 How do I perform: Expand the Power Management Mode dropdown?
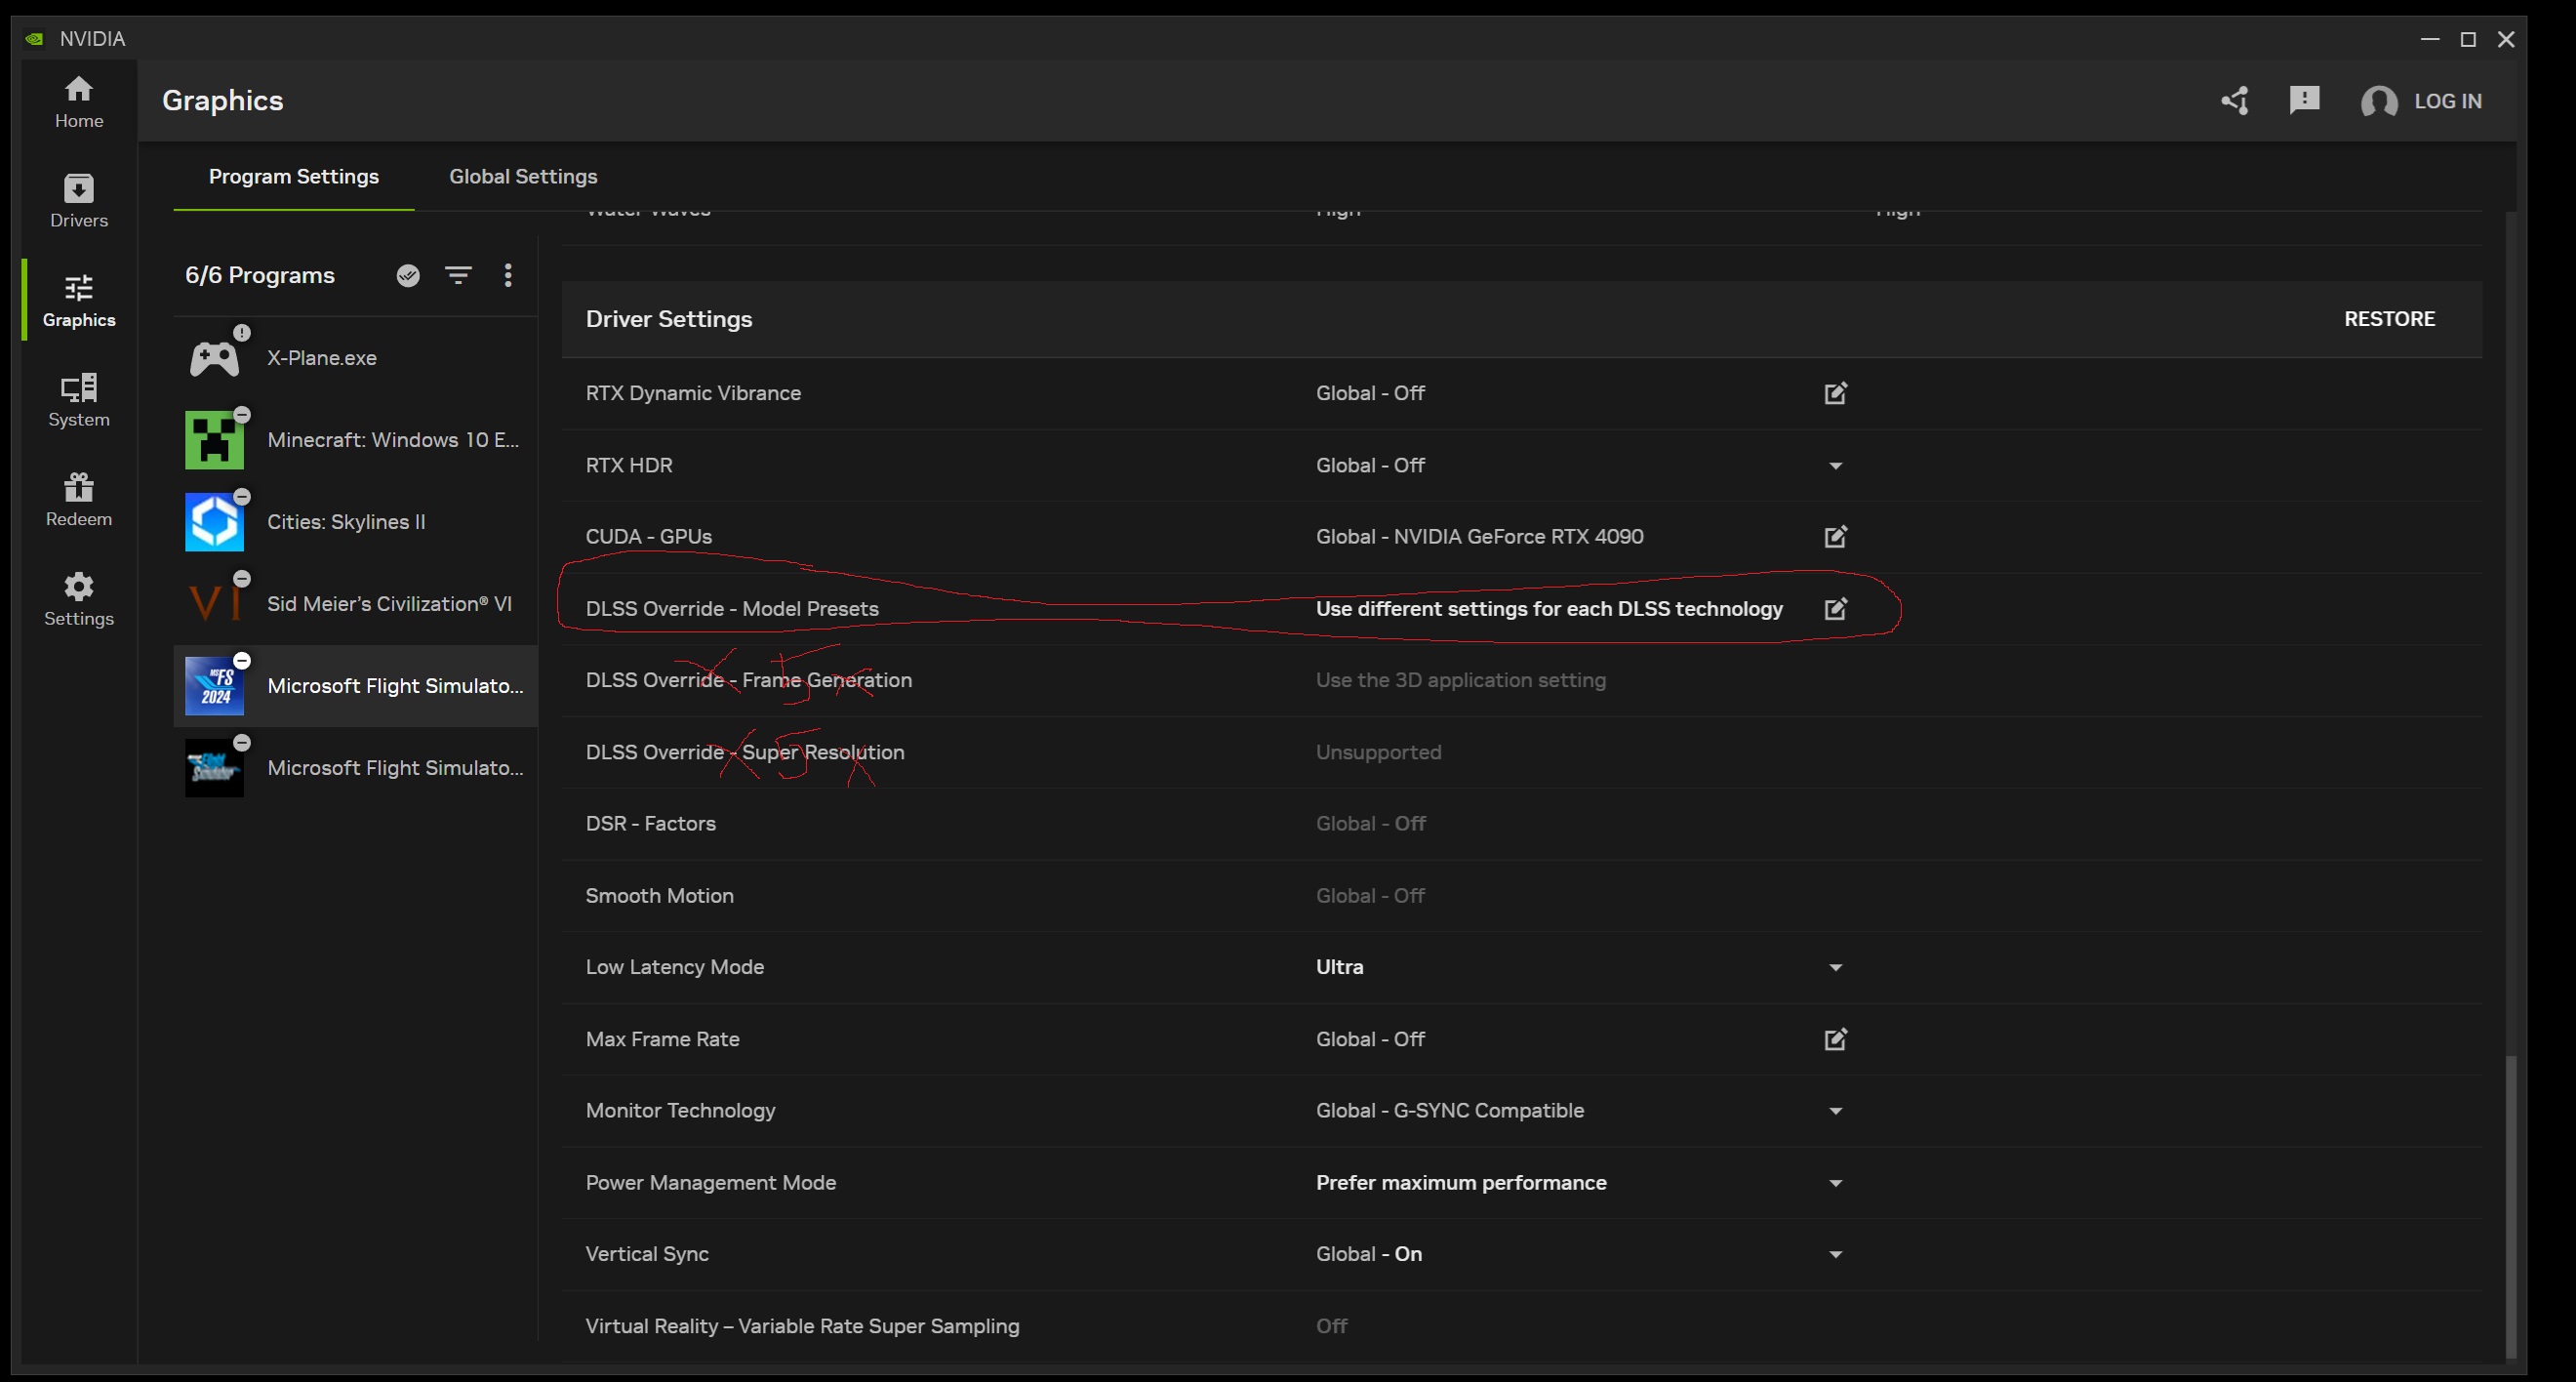pyautogui.click(x=1835, y=1183)
